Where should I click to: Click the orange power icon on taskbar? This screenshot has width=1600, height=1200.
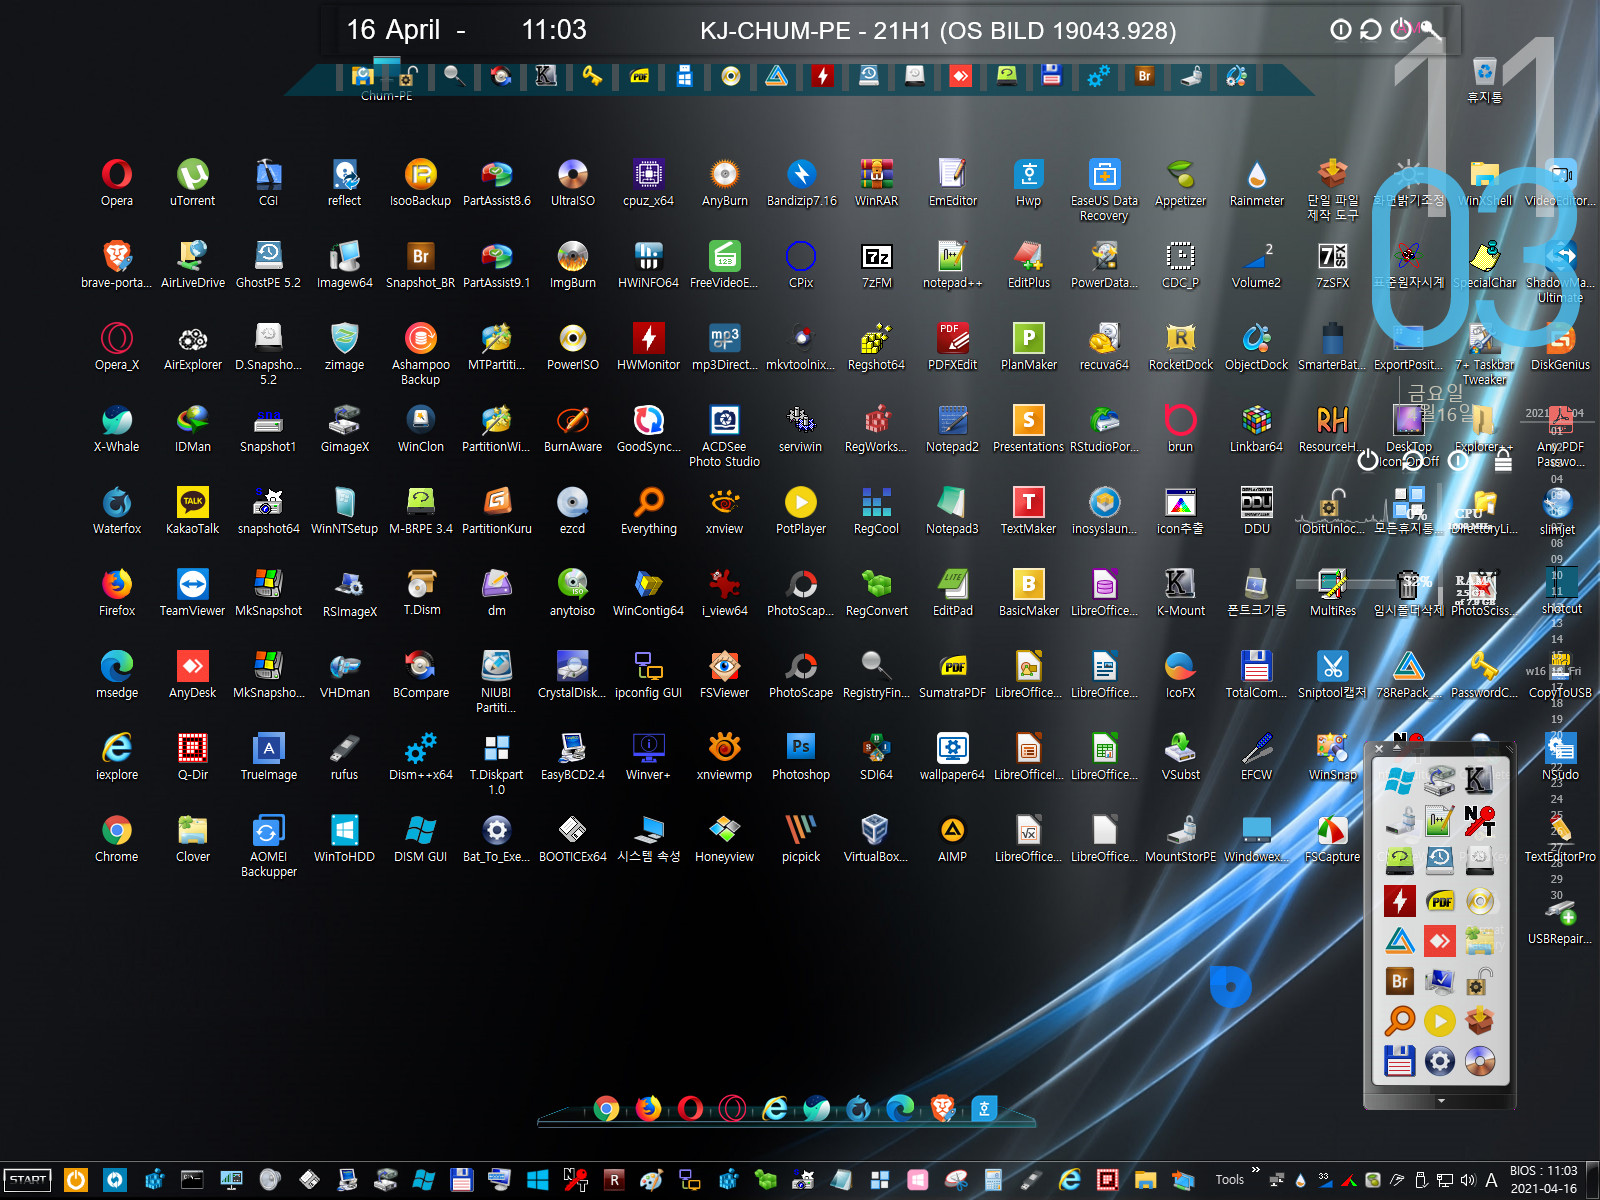pos(76,1180)
